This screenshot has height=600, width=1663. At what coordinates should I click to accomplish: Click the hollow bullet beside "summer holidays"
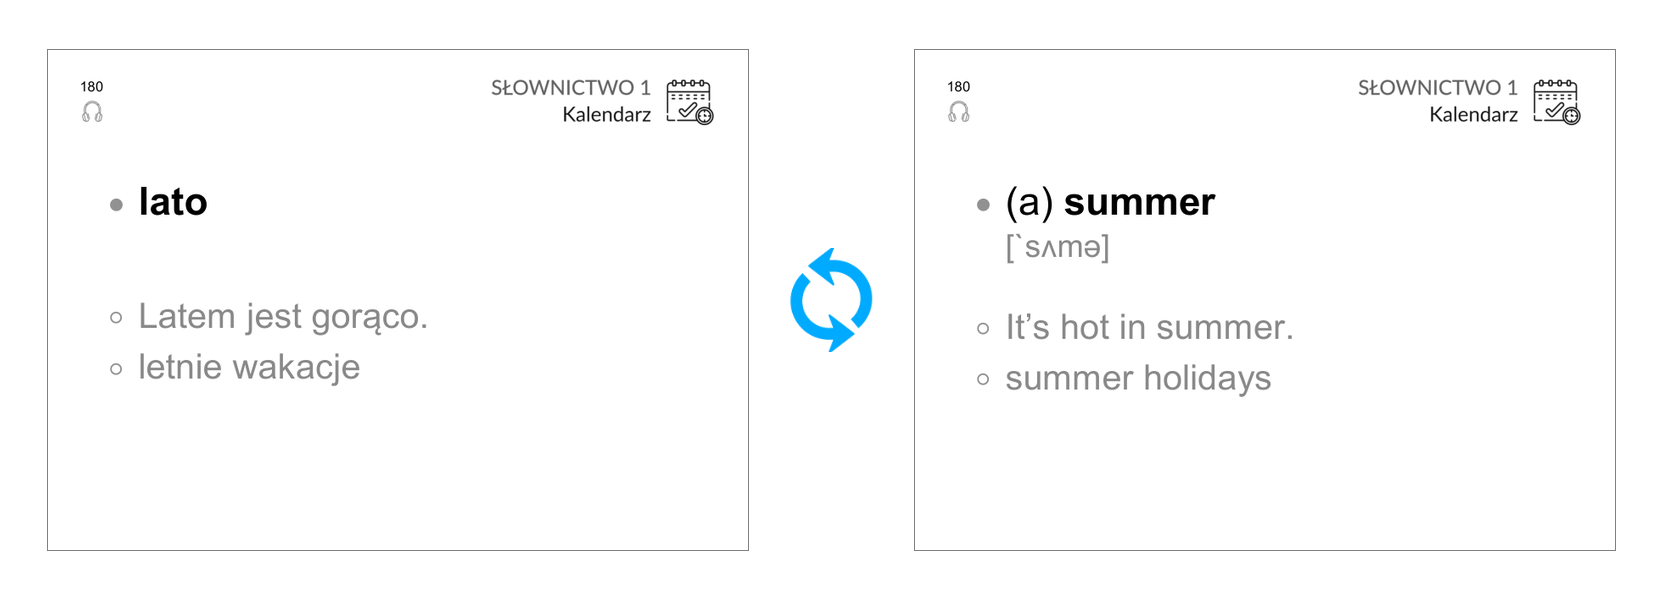pos(983,380)
